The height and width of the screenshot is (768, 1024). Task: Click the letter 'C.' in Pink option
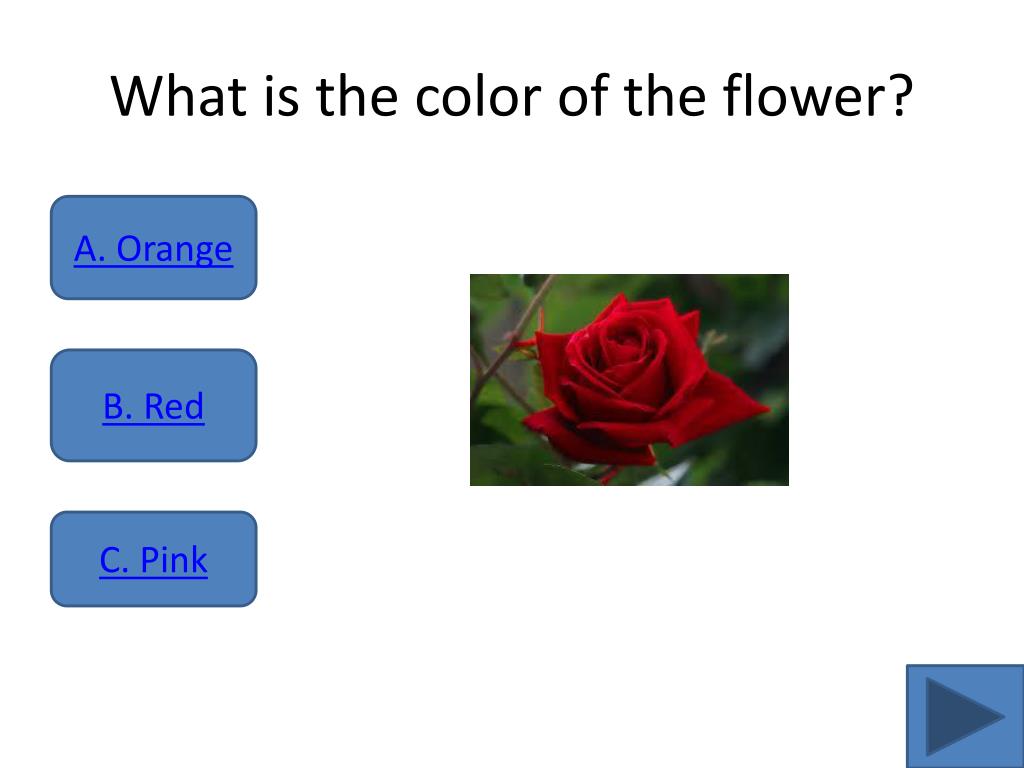[114, 560]
